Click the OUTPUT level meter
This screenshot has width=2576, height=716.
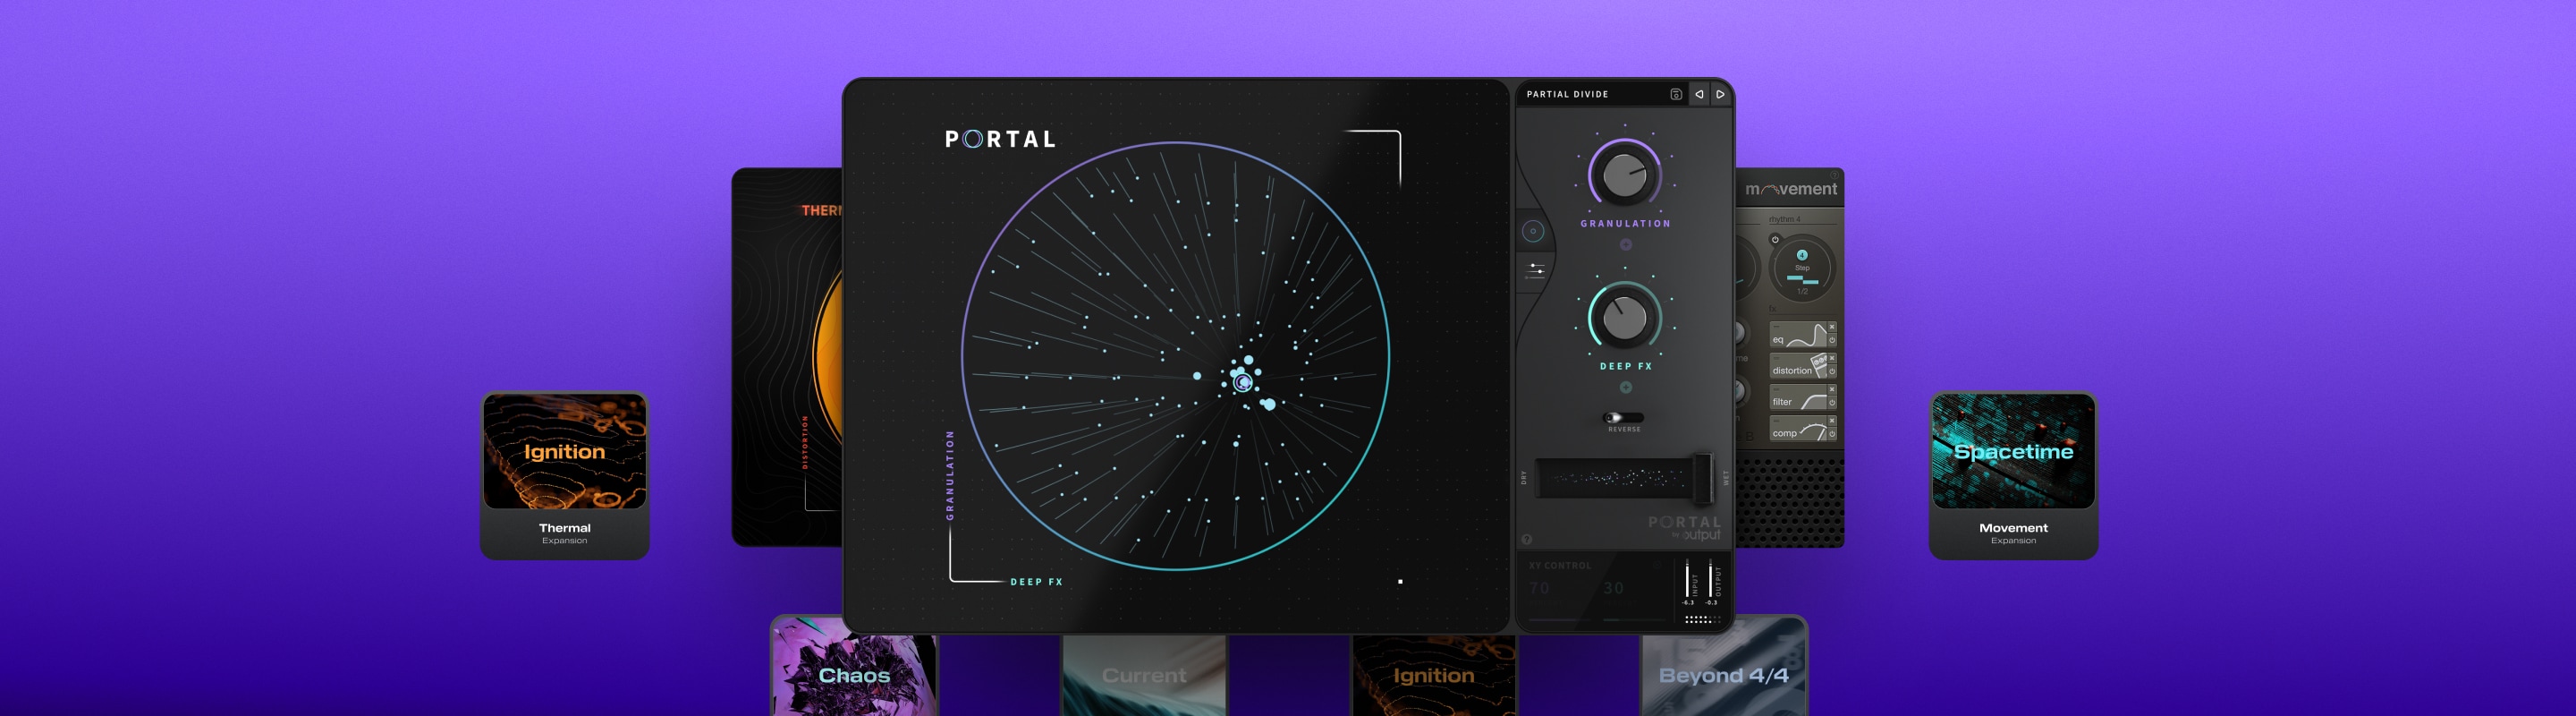coord(1711,580)
